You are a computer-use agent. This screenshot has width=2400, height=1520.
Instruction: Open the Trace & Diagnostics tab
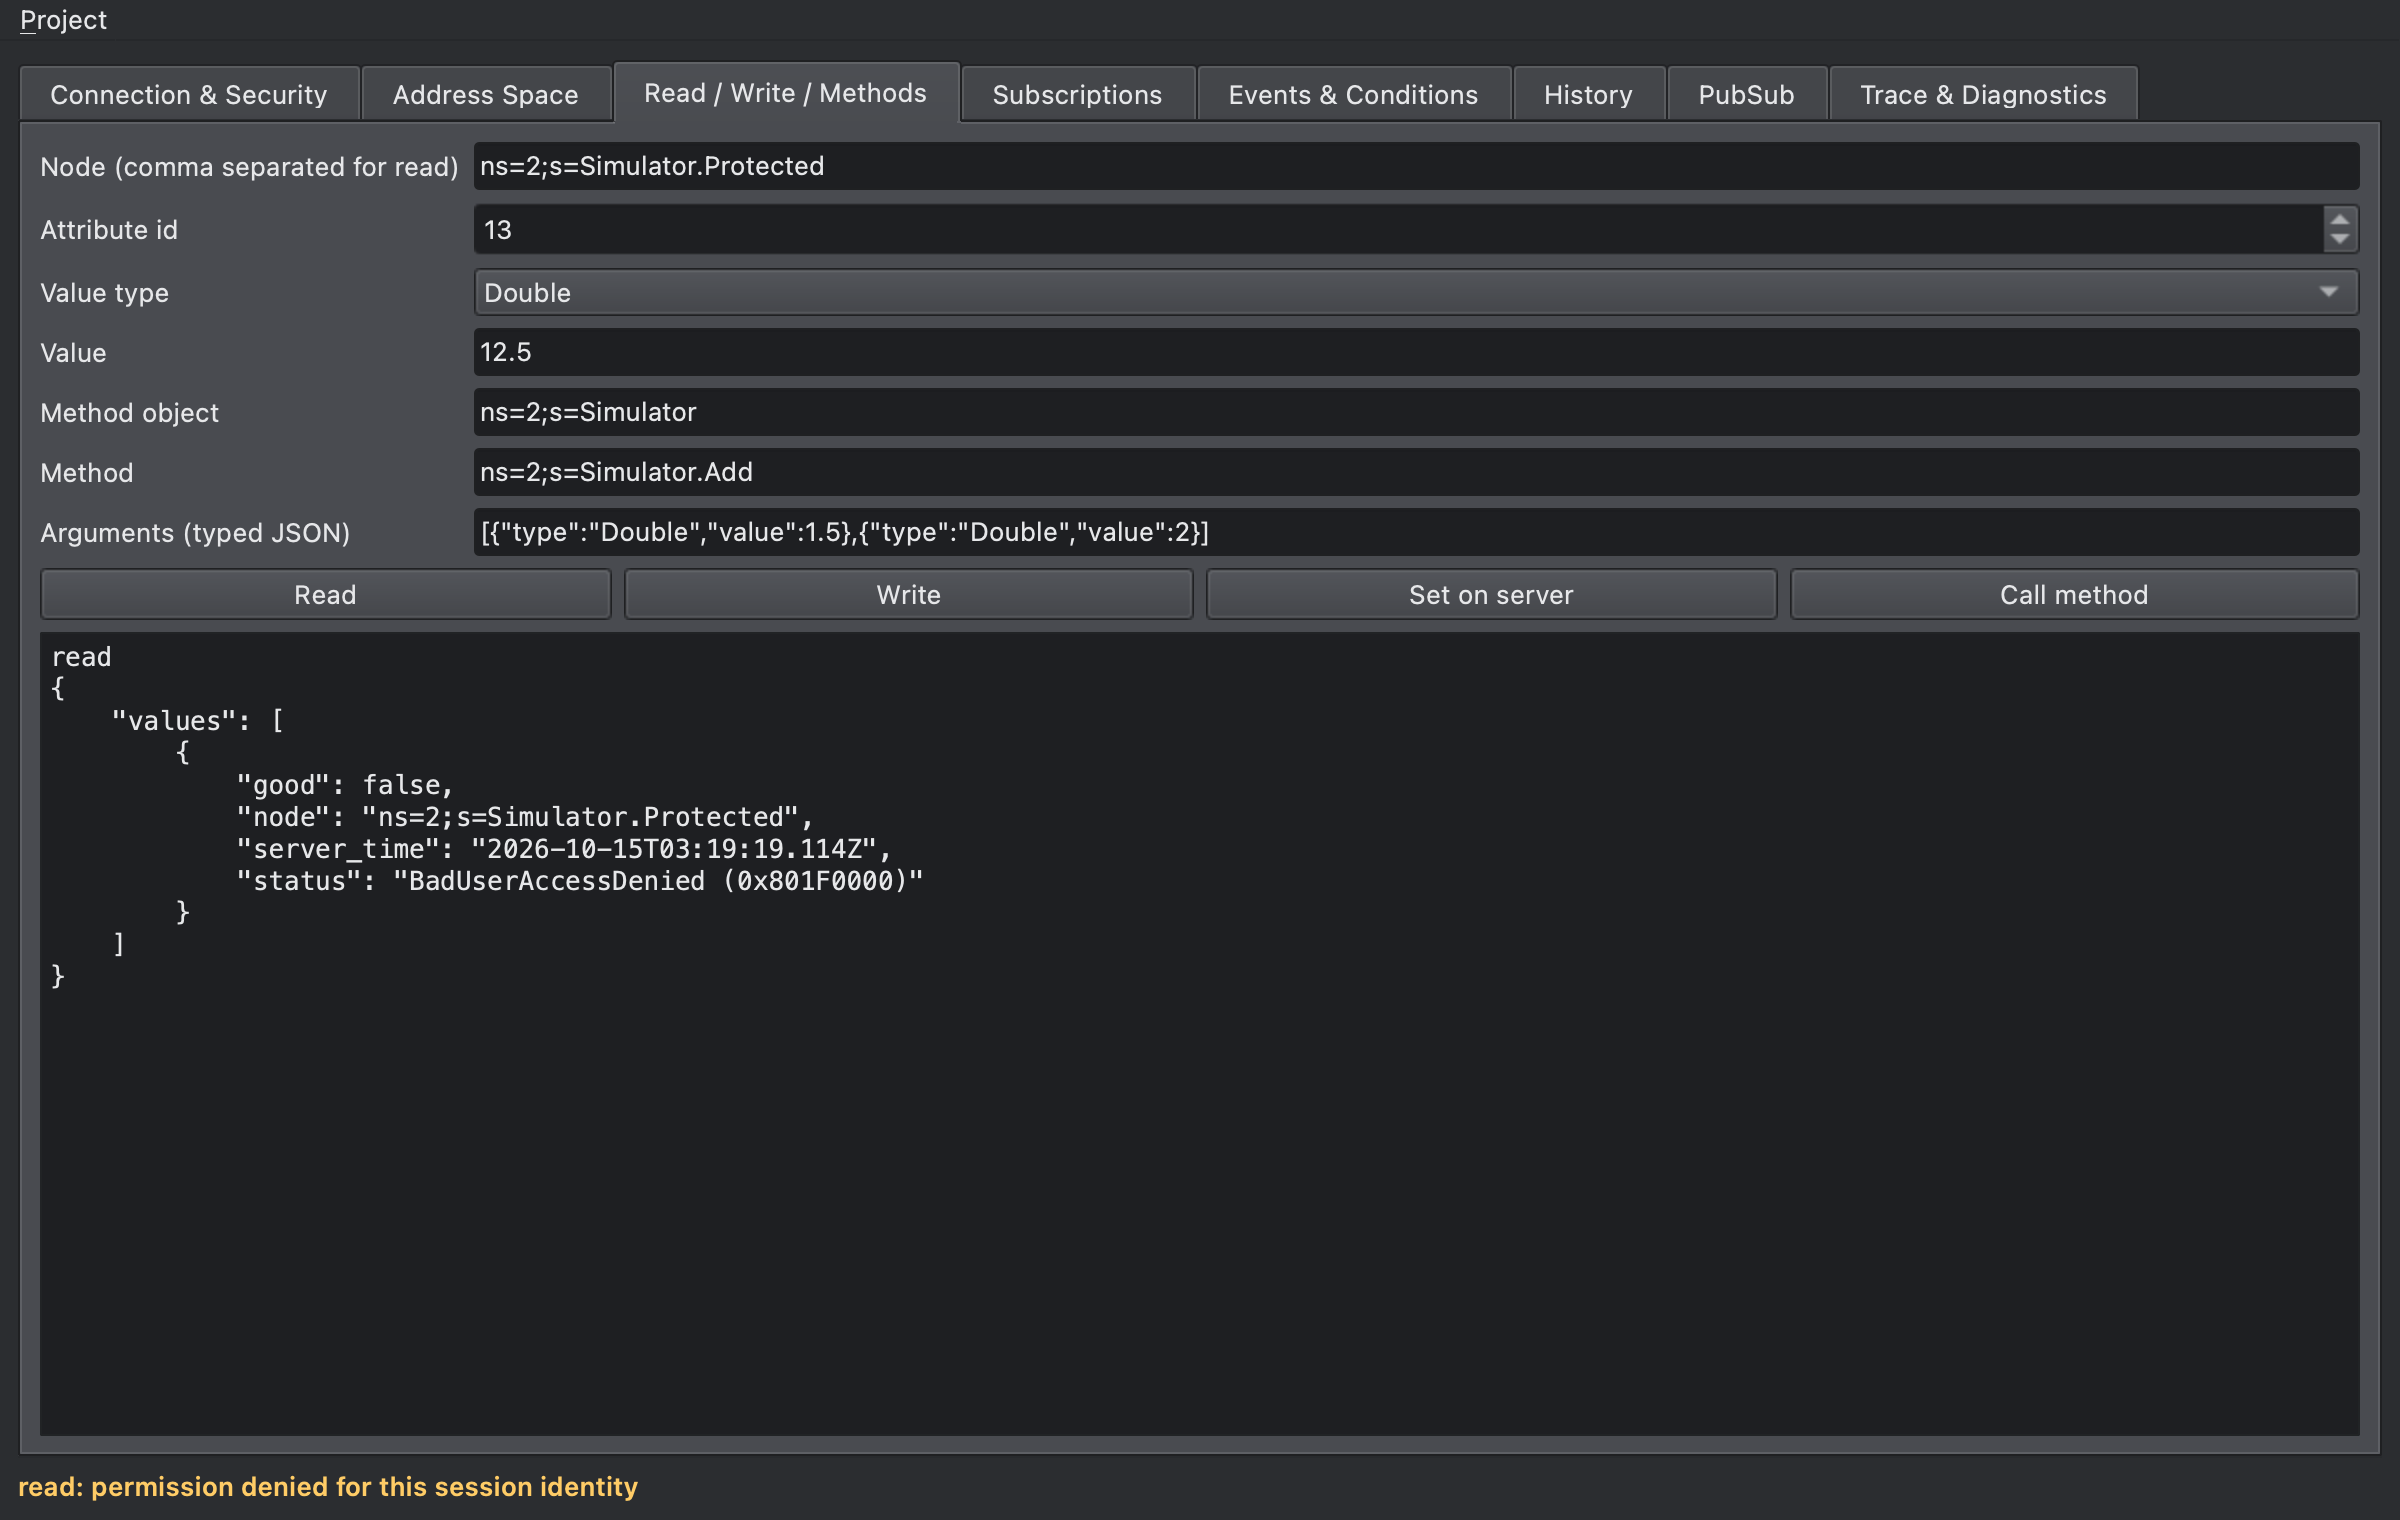[1984, 95]
